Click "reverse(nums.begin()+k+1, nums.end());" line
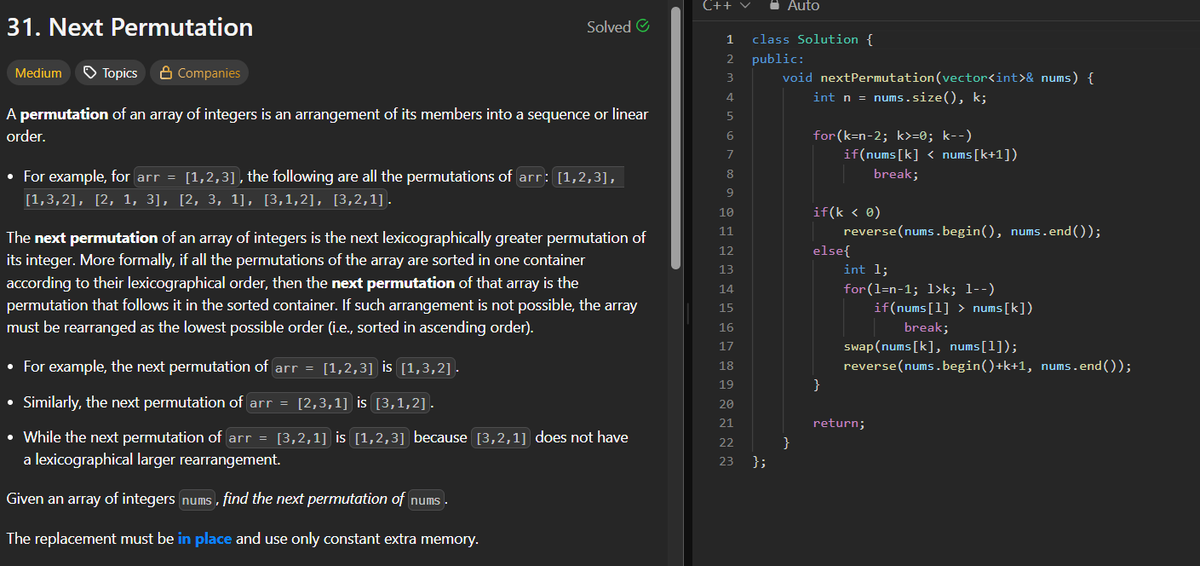Image resolution: width=1200 pixels, height=566 pixels. tap(988, 366)
